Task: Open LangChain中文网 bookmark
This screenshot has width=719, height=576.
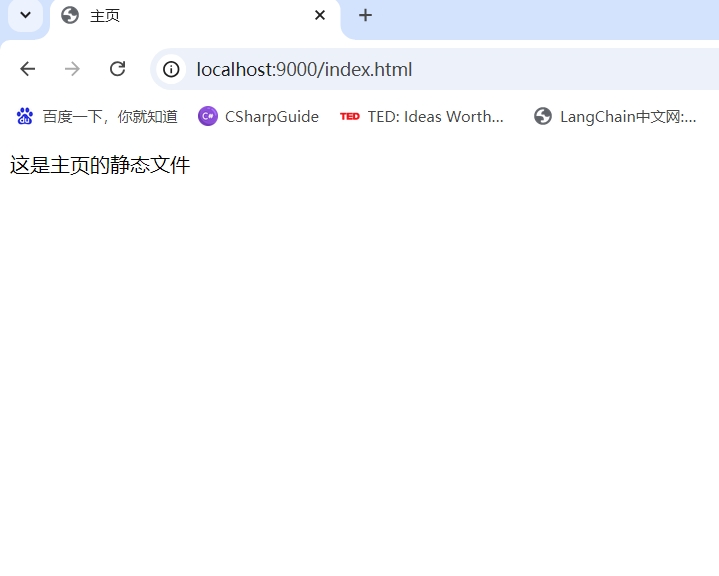Action: click(x=615, y=116)
